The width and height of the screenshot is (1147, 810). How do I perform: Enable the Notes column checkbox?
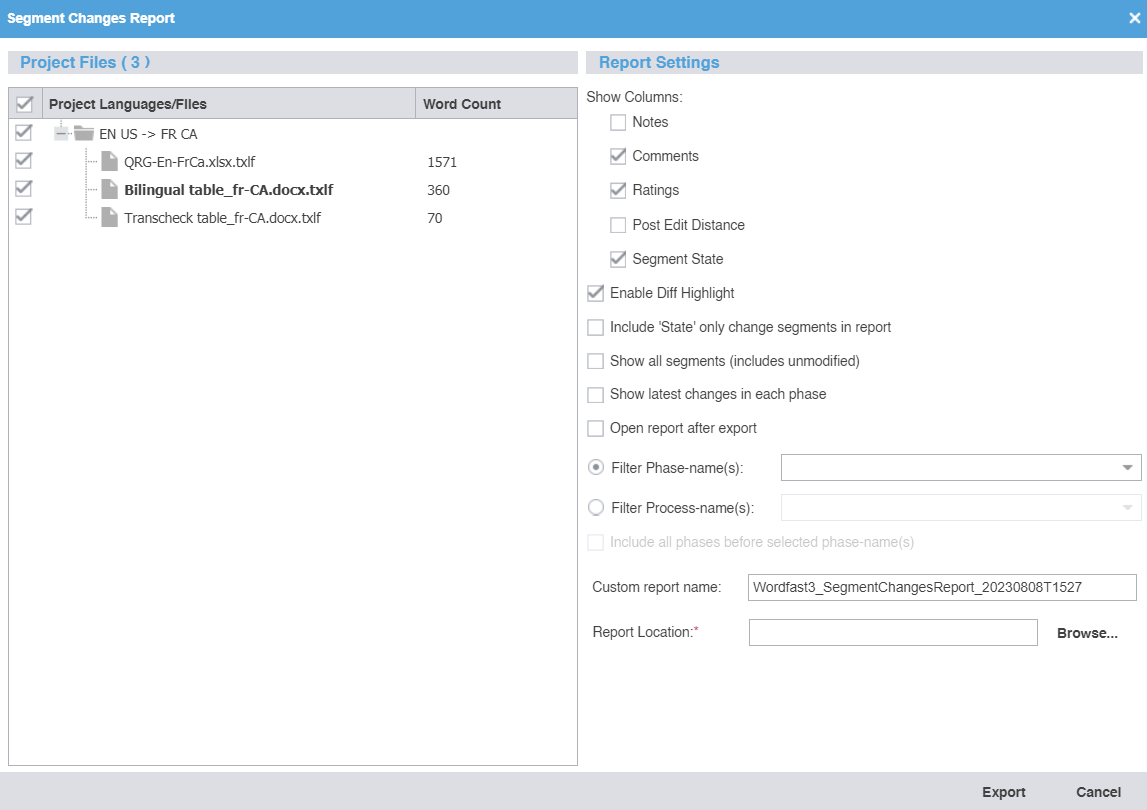(x=618, y=121)
